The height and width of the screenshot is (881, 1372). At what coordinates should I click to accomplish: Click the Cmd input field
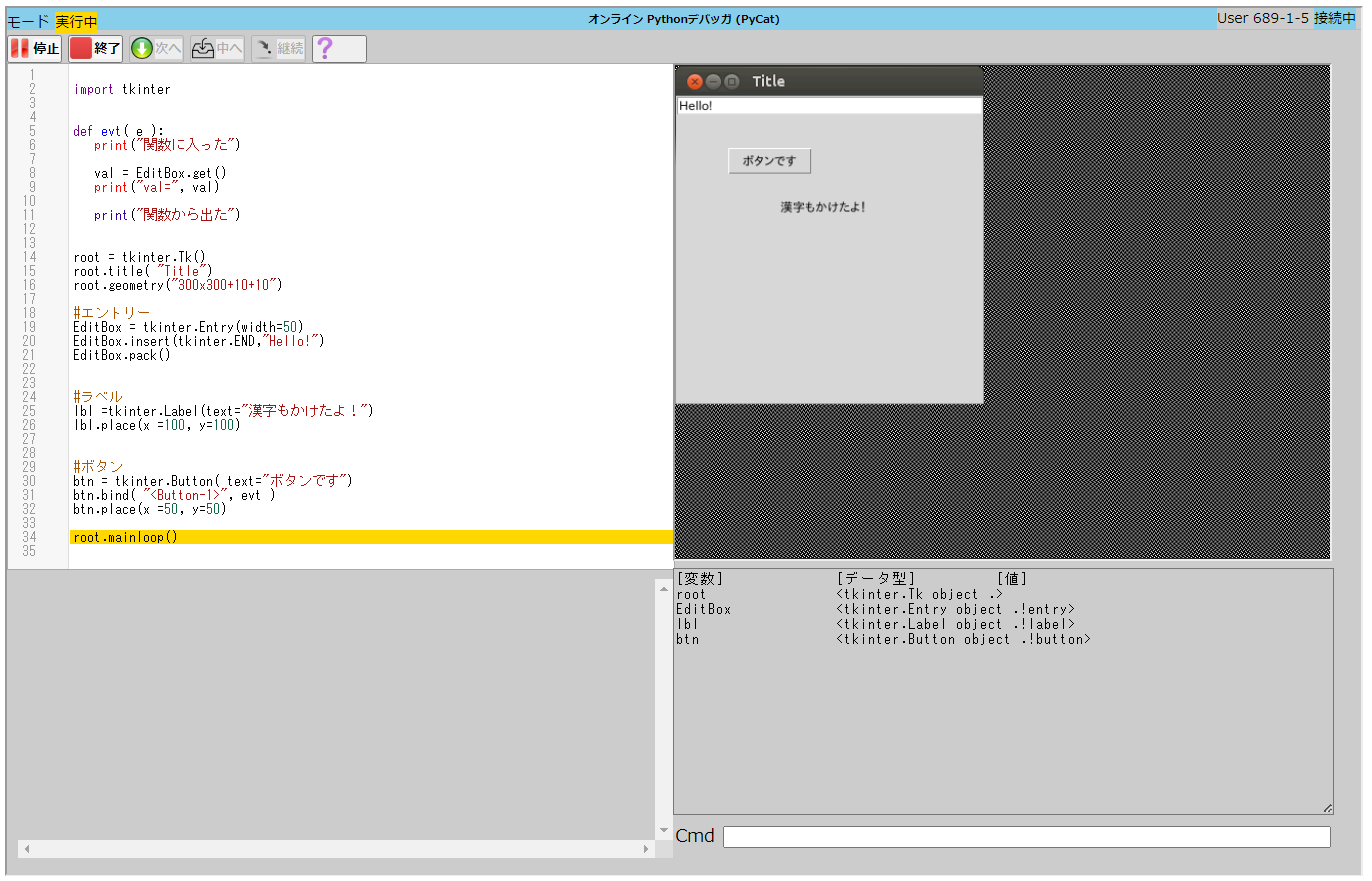(1027, 837)
